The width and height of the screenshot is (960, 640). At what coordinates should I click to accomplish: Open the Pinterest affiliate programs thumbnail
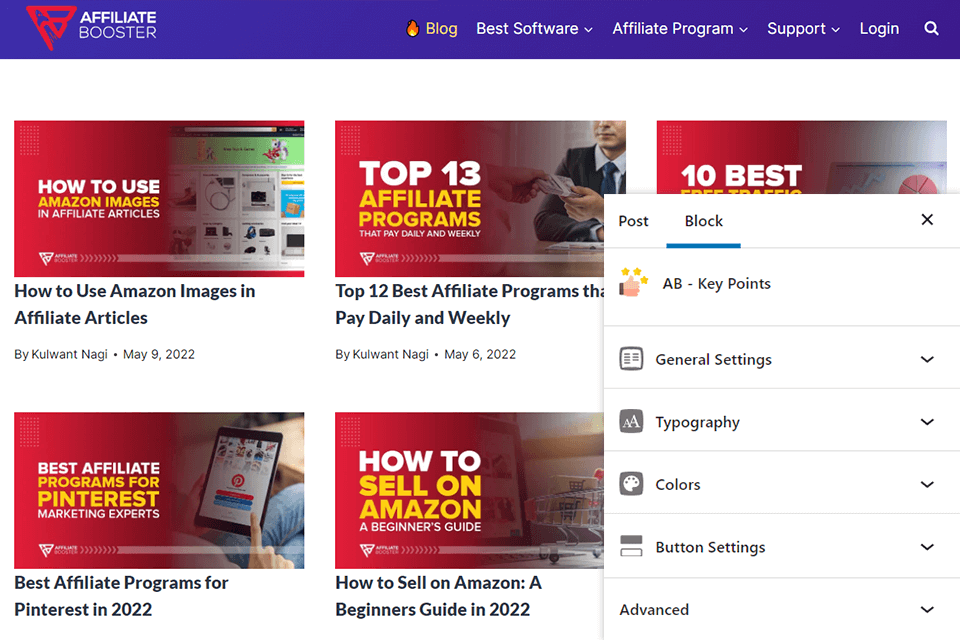point(159,490)
